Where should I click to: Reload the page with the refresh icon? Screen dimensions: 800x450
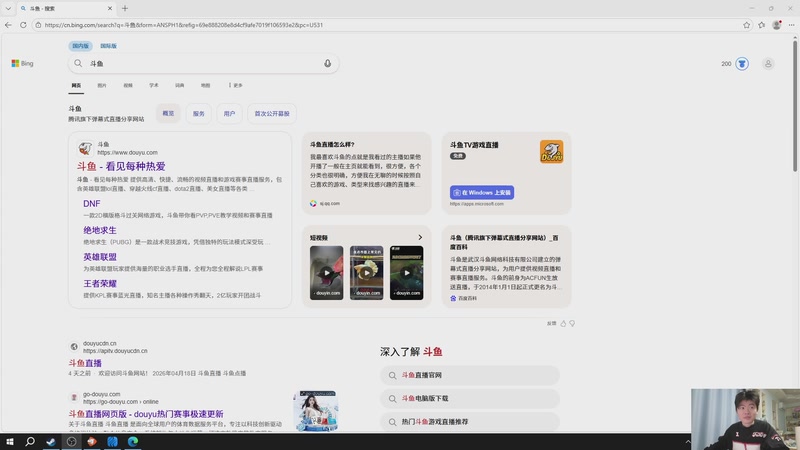point(23,24)
